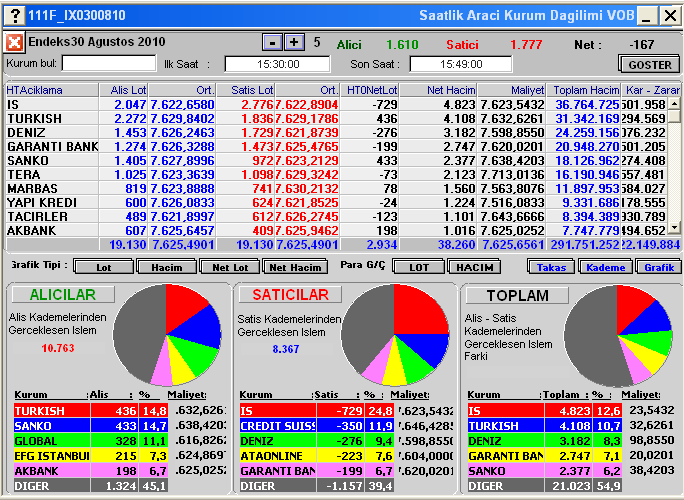The width and height of the screenshot is (684, 500).
Task: Click yellow EFG ISTANBUL row
Action: click(x=91, y=456)
